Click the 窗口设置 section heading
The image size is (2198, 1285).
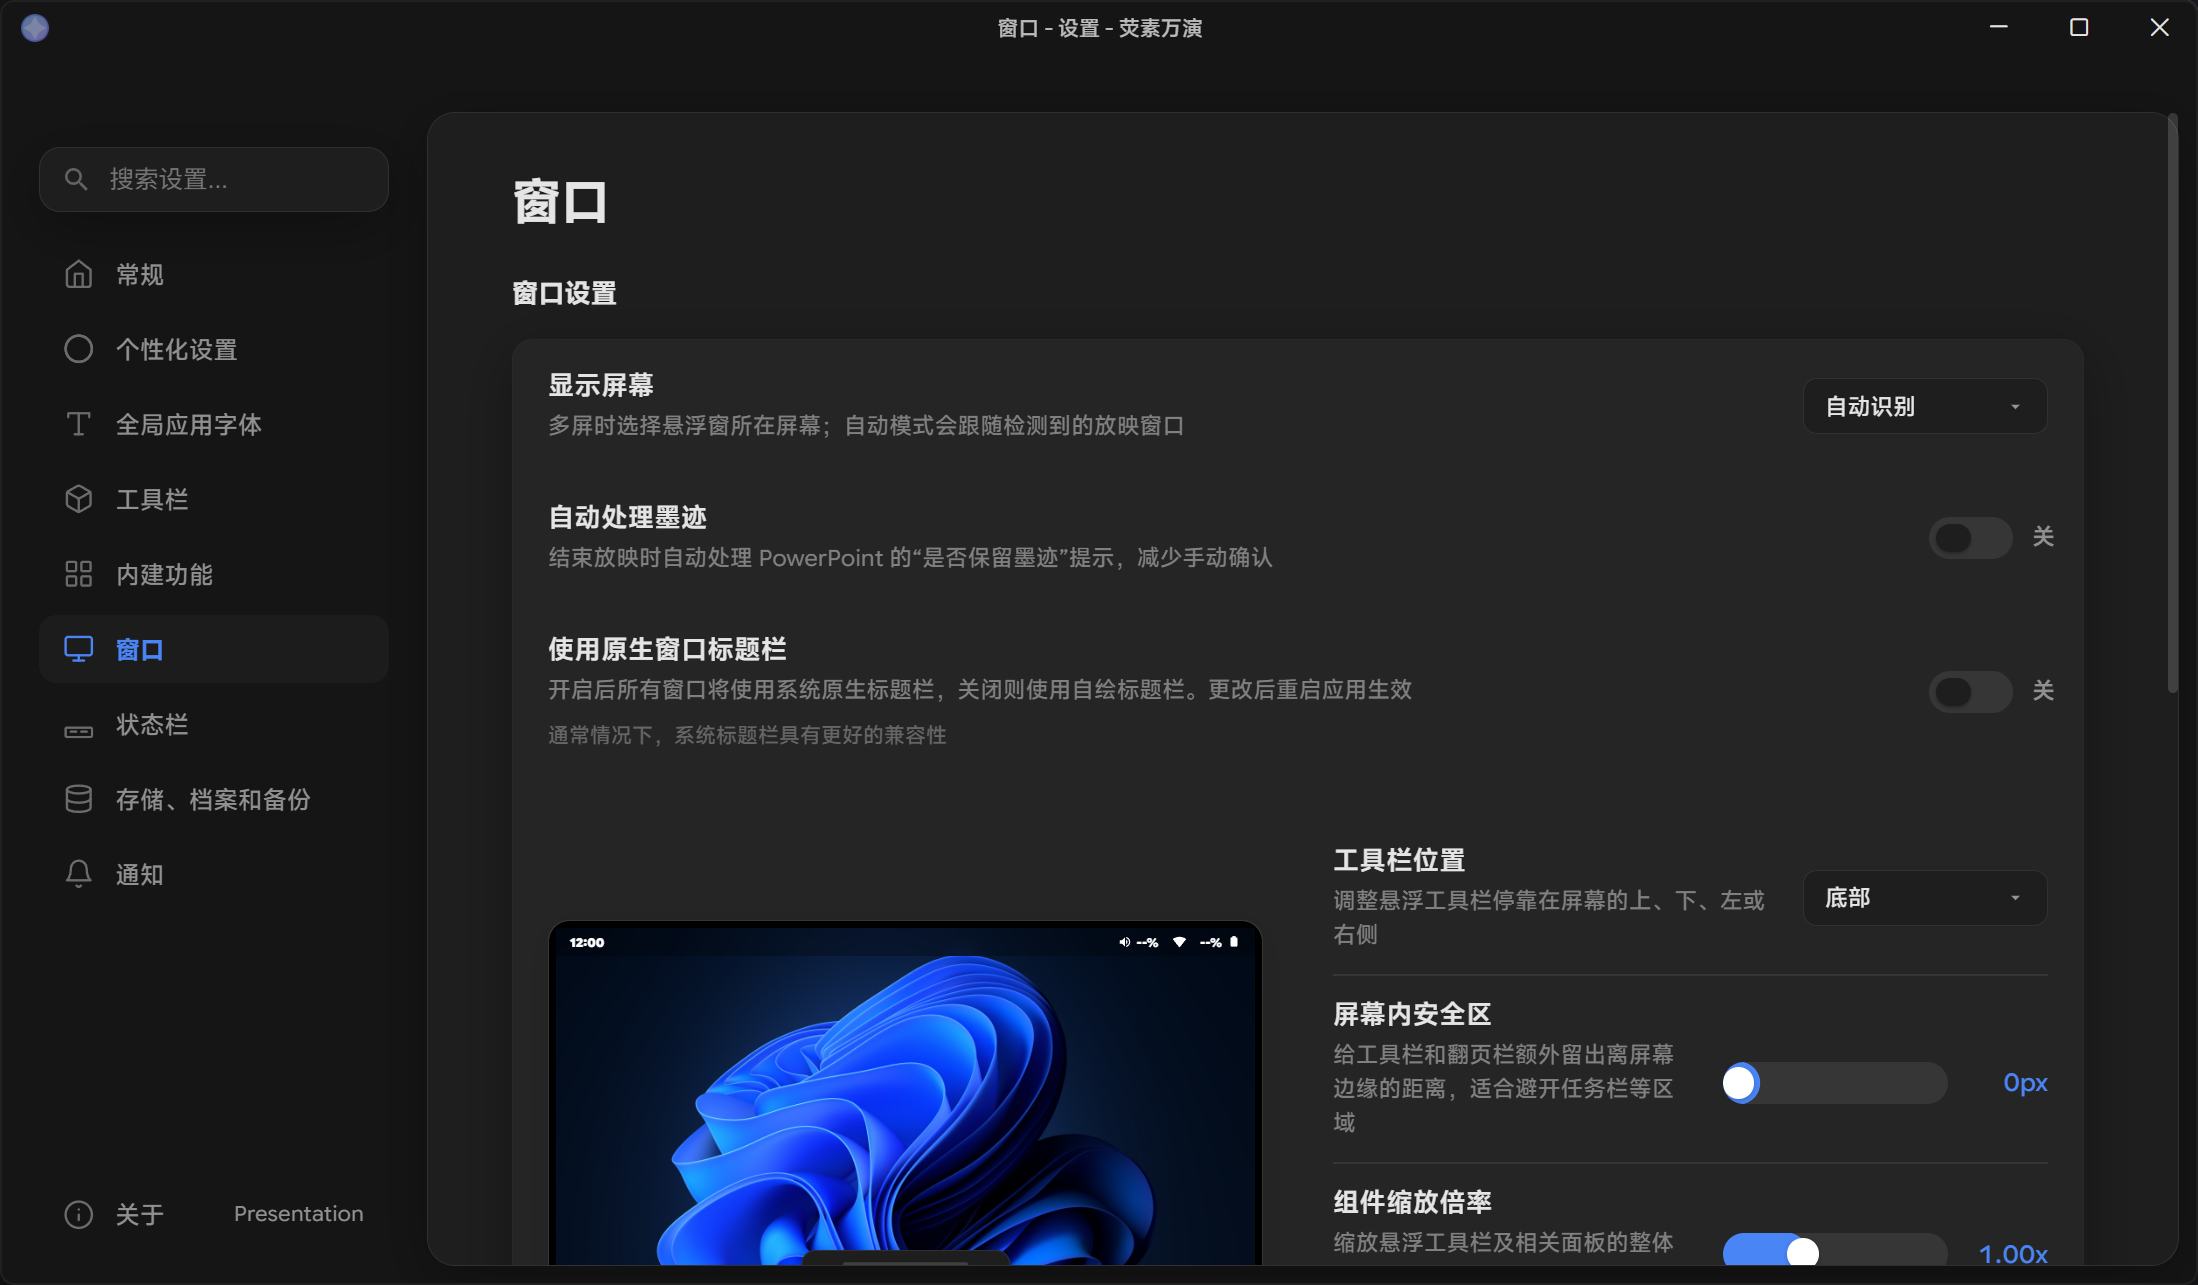point(564,293)
